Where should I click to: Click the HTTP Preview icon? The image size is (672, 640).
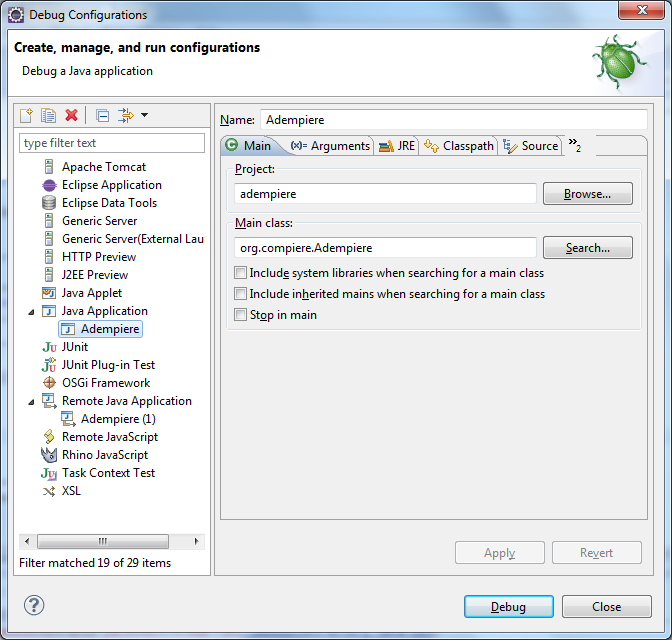pos(49,257)
